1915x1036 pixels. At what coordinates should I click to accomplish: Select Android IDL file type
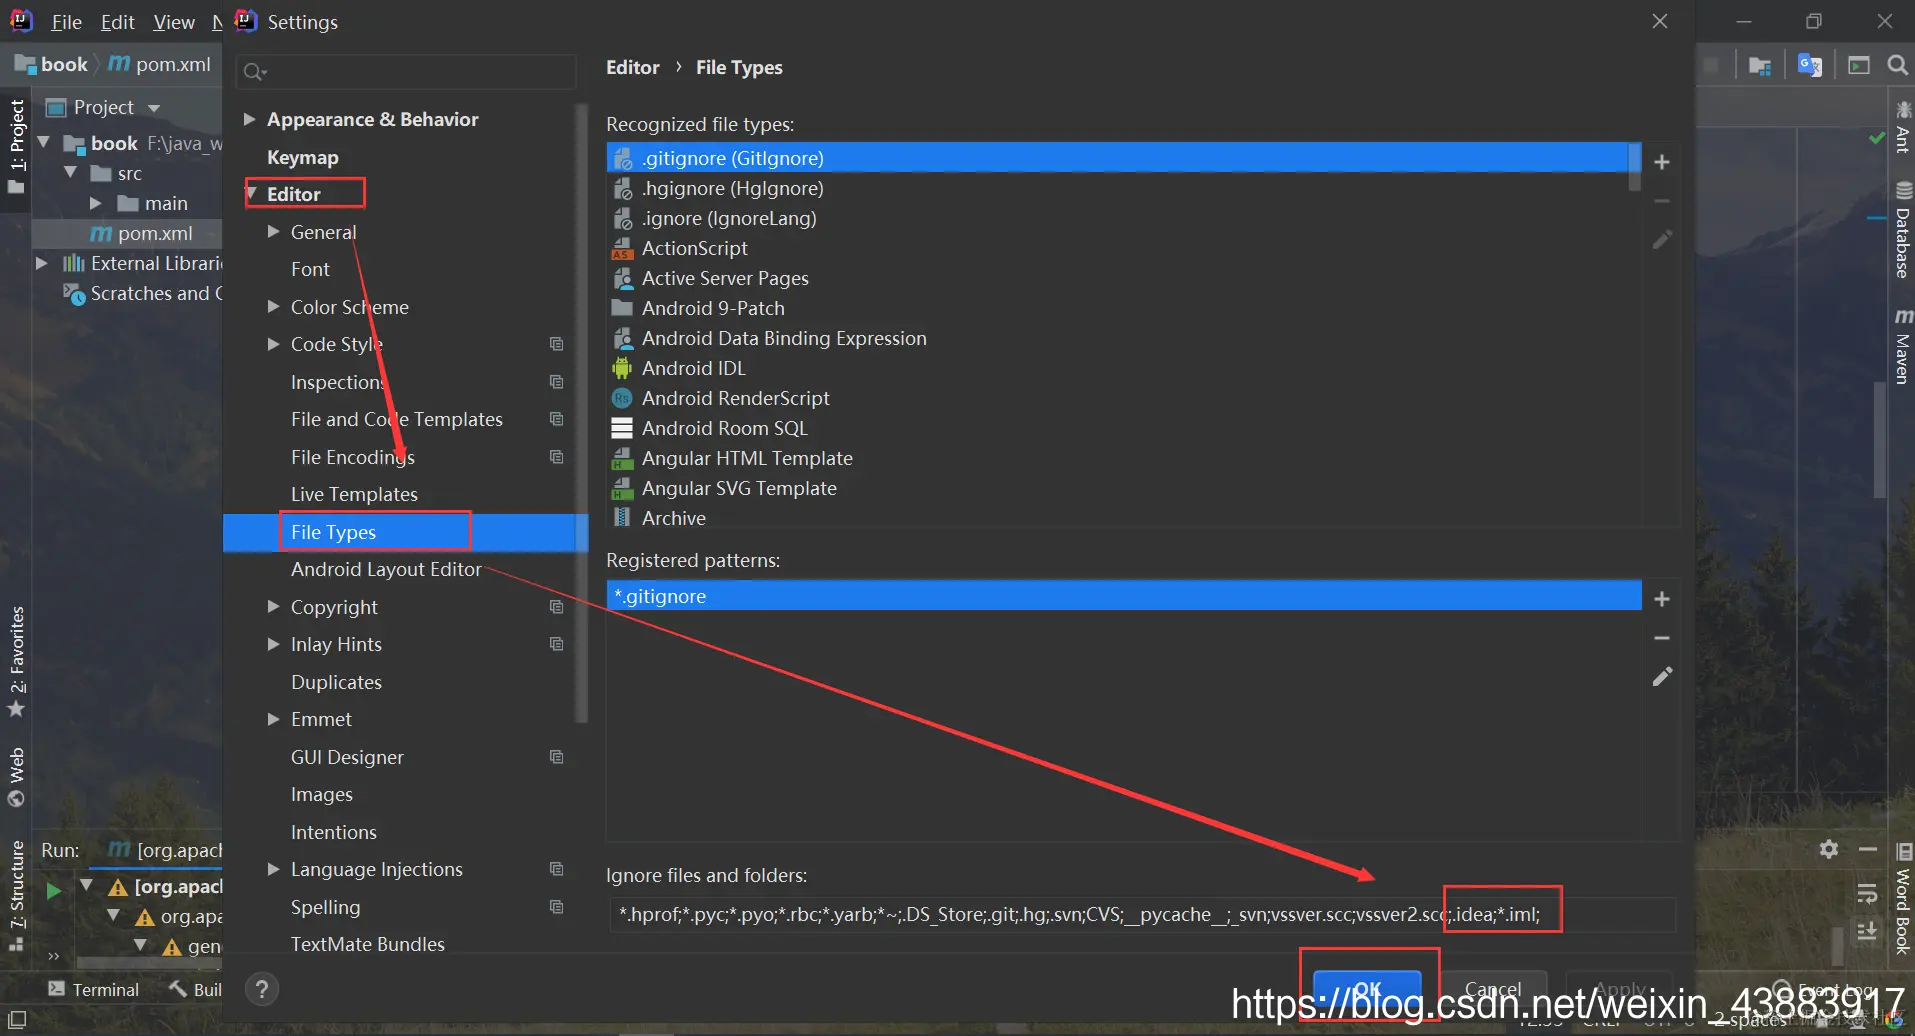(x=1118, y=368)
